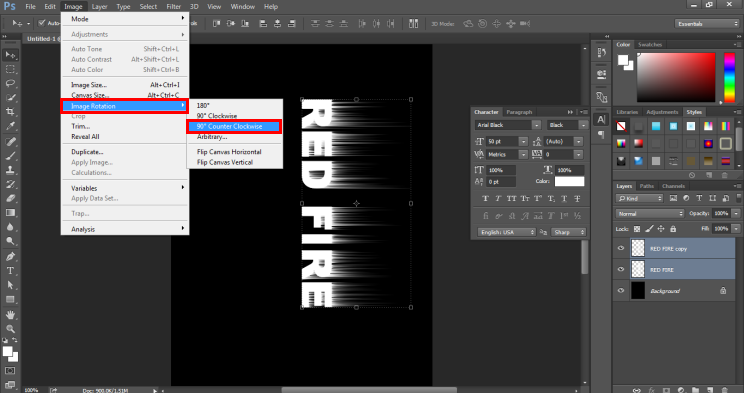Select the Hand tool

click(x=10, y=314)
